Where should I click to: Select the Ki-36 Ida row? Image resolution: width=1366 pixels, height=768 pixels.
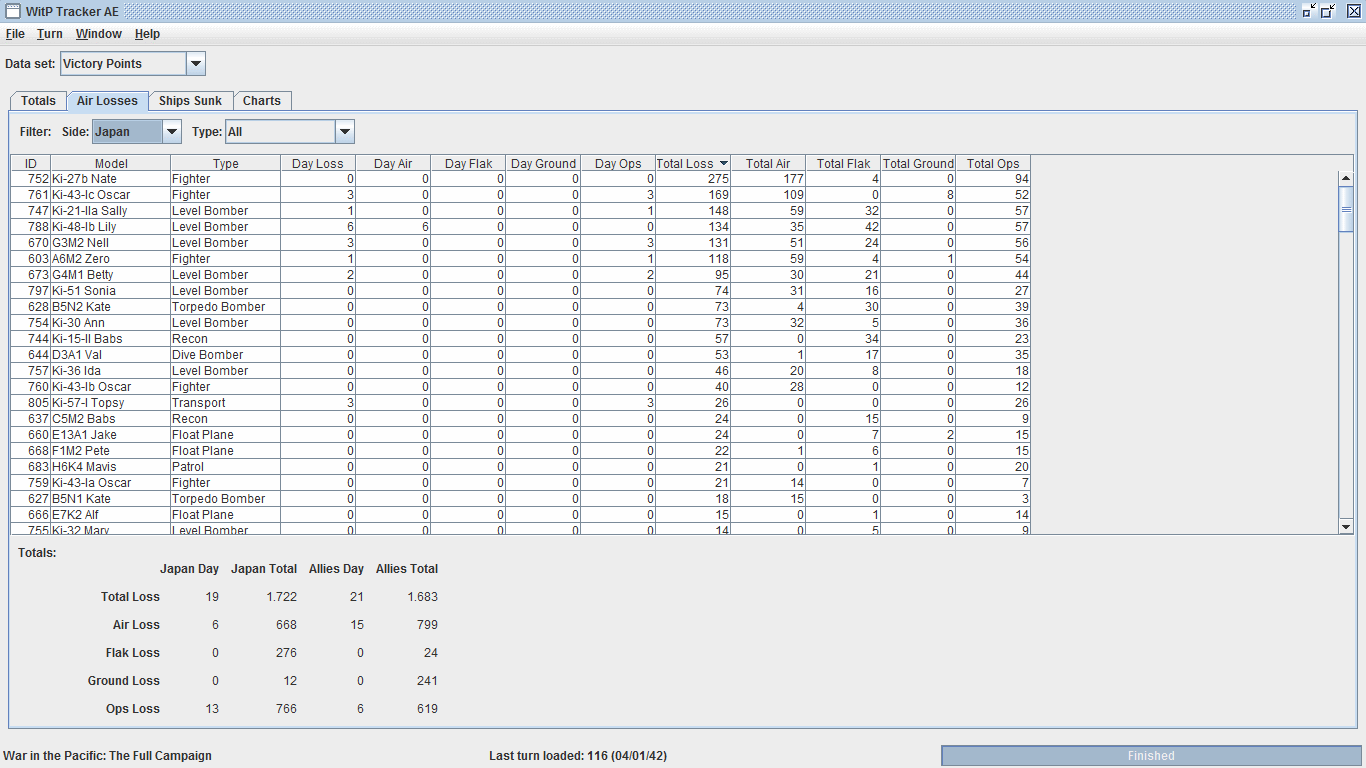521,371
